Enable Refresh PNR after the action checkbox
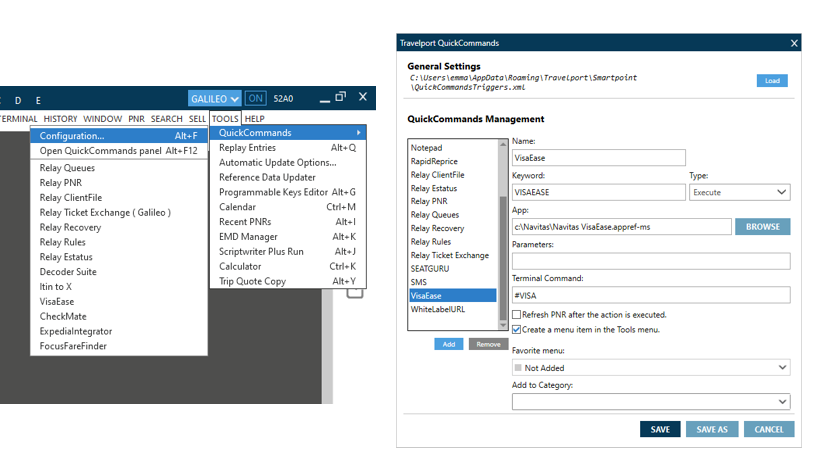This screenshot has width=826, height=471. (x=517, y=315)
